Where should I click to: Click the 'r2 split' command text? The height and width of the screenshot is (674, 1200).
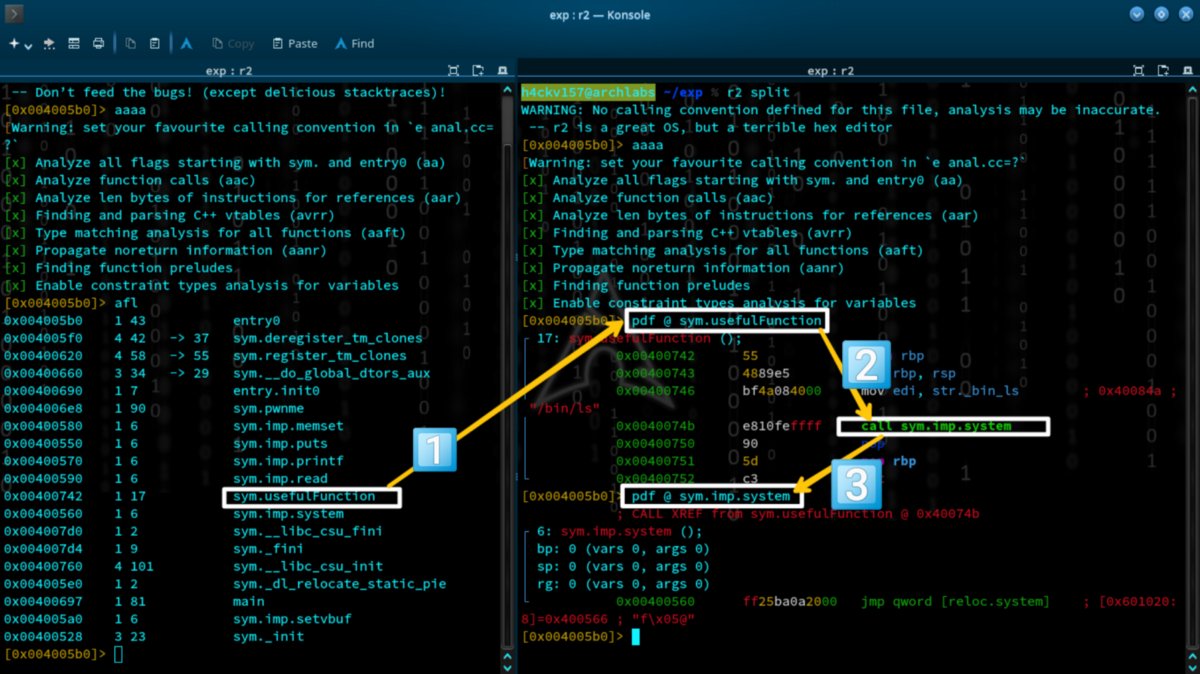(x=757, y=92)
